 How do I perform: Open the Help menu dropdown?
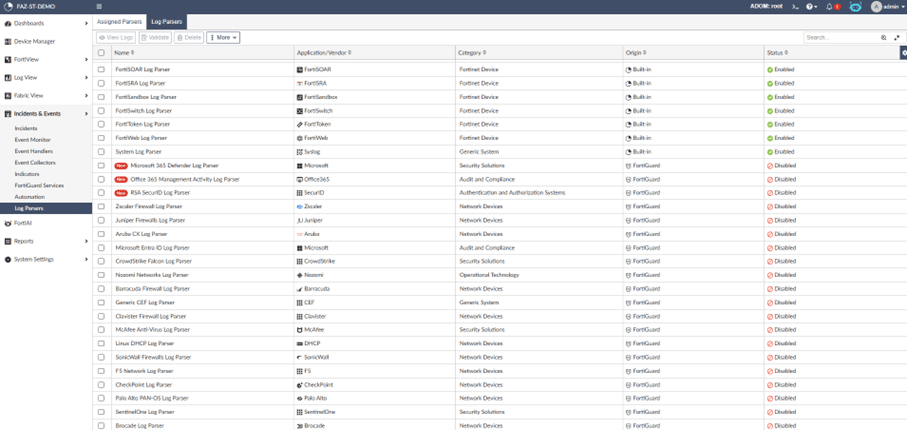click(812, 7)
